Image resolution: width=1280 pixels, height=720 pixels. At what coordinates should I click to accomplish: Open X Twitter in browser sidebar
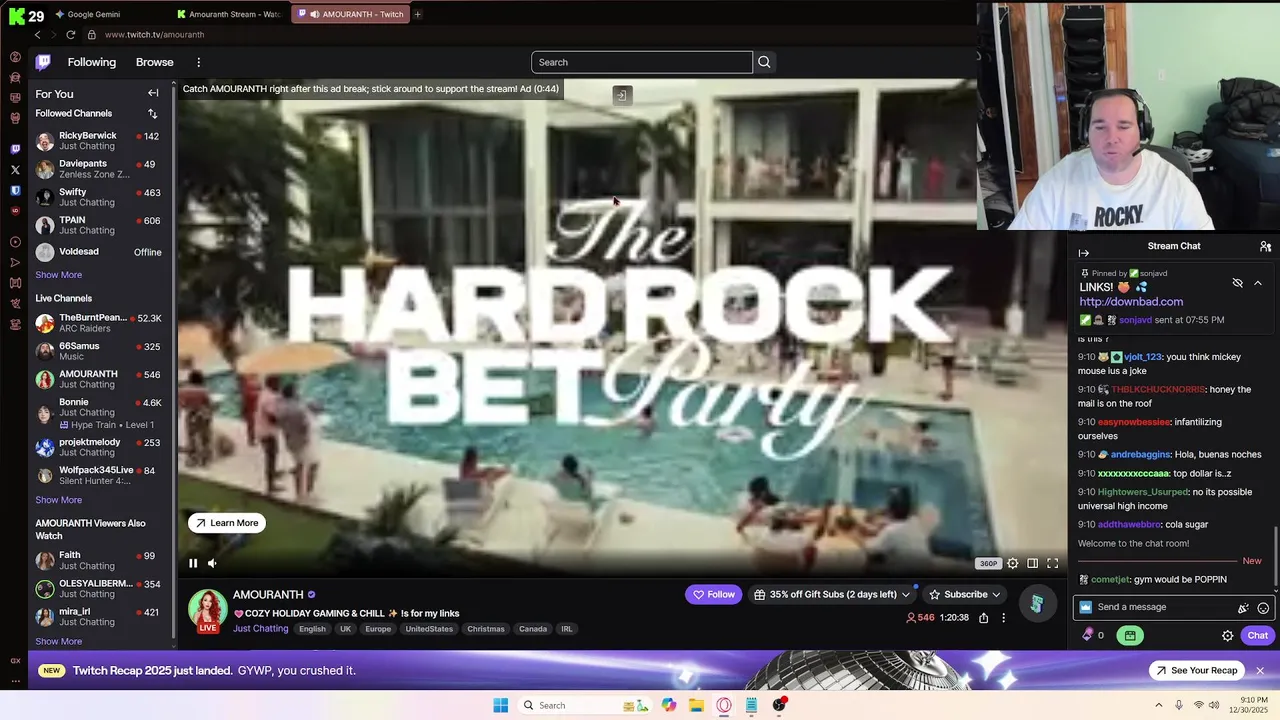[15, 170]
